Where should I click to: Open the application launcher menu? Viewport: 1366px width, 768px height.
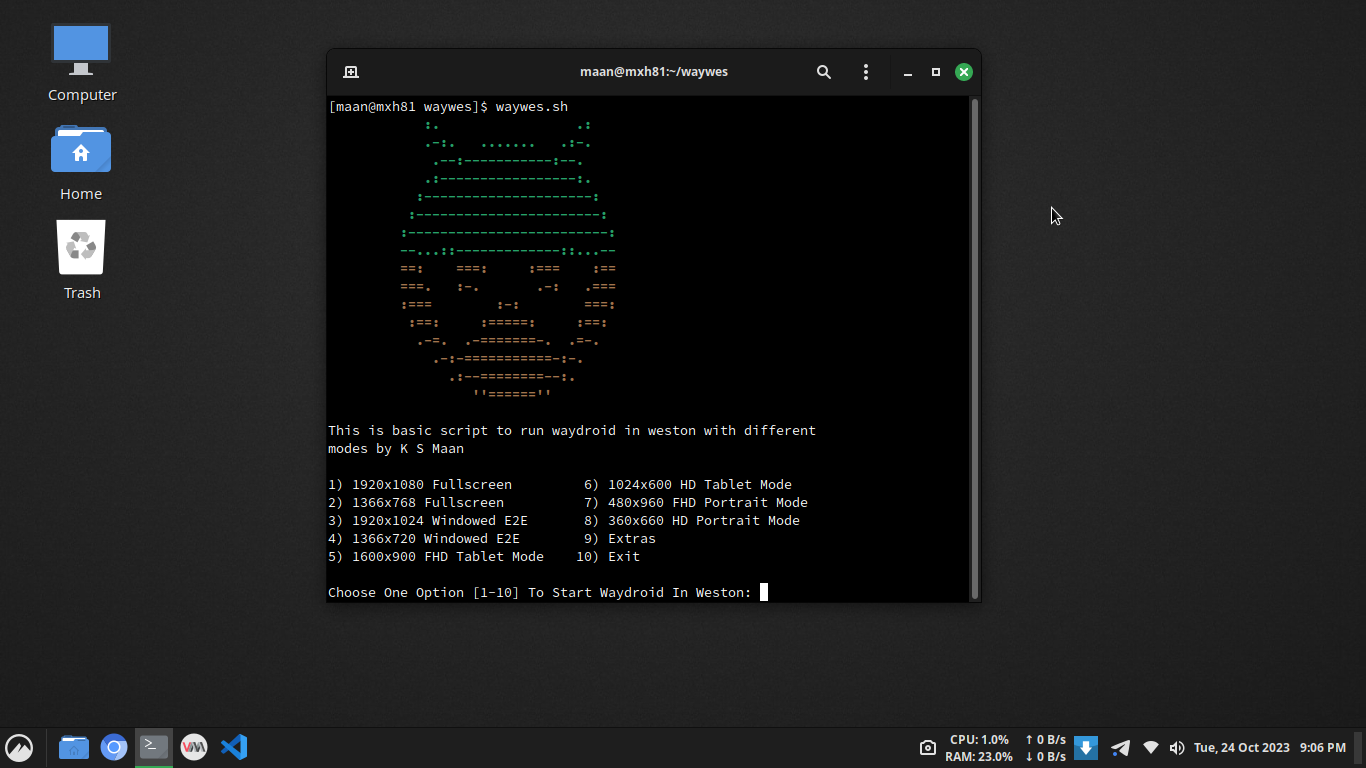pyautogui.click(x=19, y=748)
